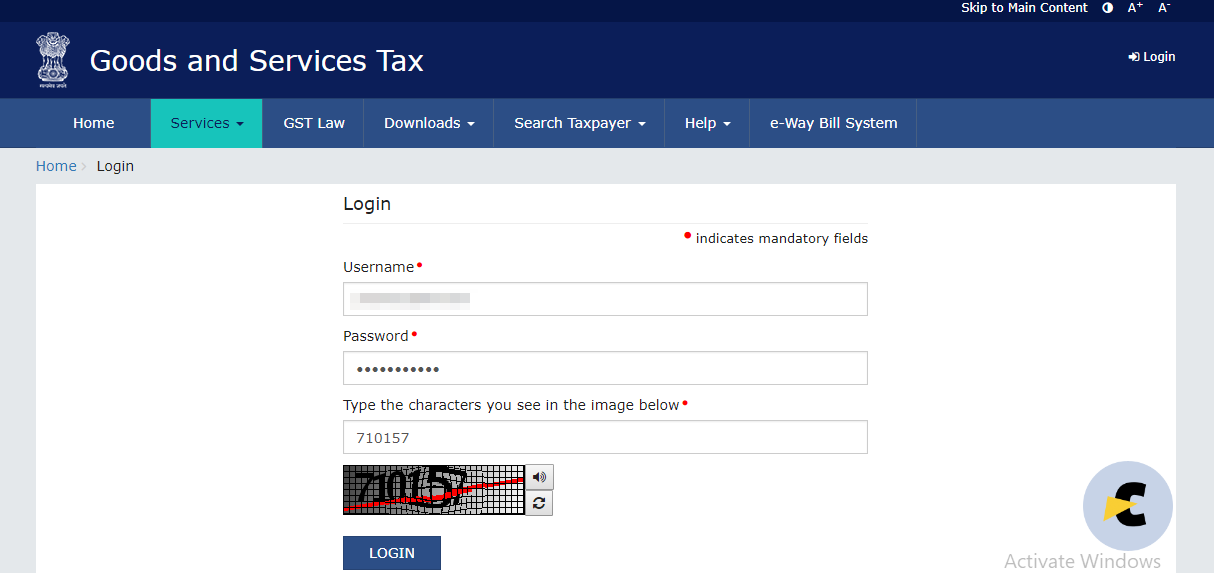Viewport: 1214px width, 573px height.
Task: Focus the Password input field
Action: click(605, 368)
